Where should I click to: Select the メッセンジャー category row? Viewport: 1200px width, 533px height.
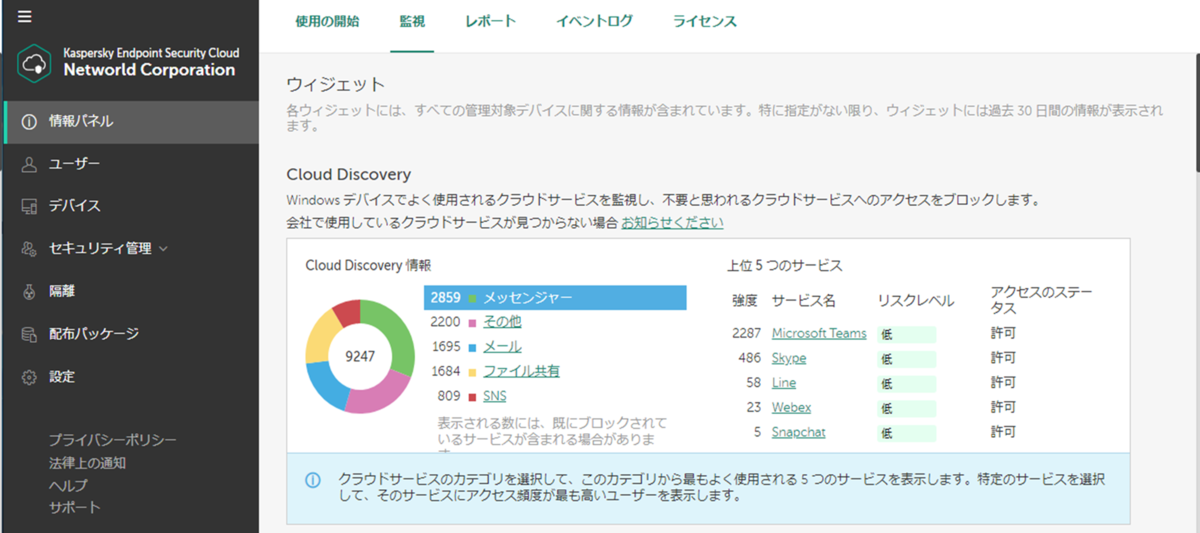pos(555,298)
